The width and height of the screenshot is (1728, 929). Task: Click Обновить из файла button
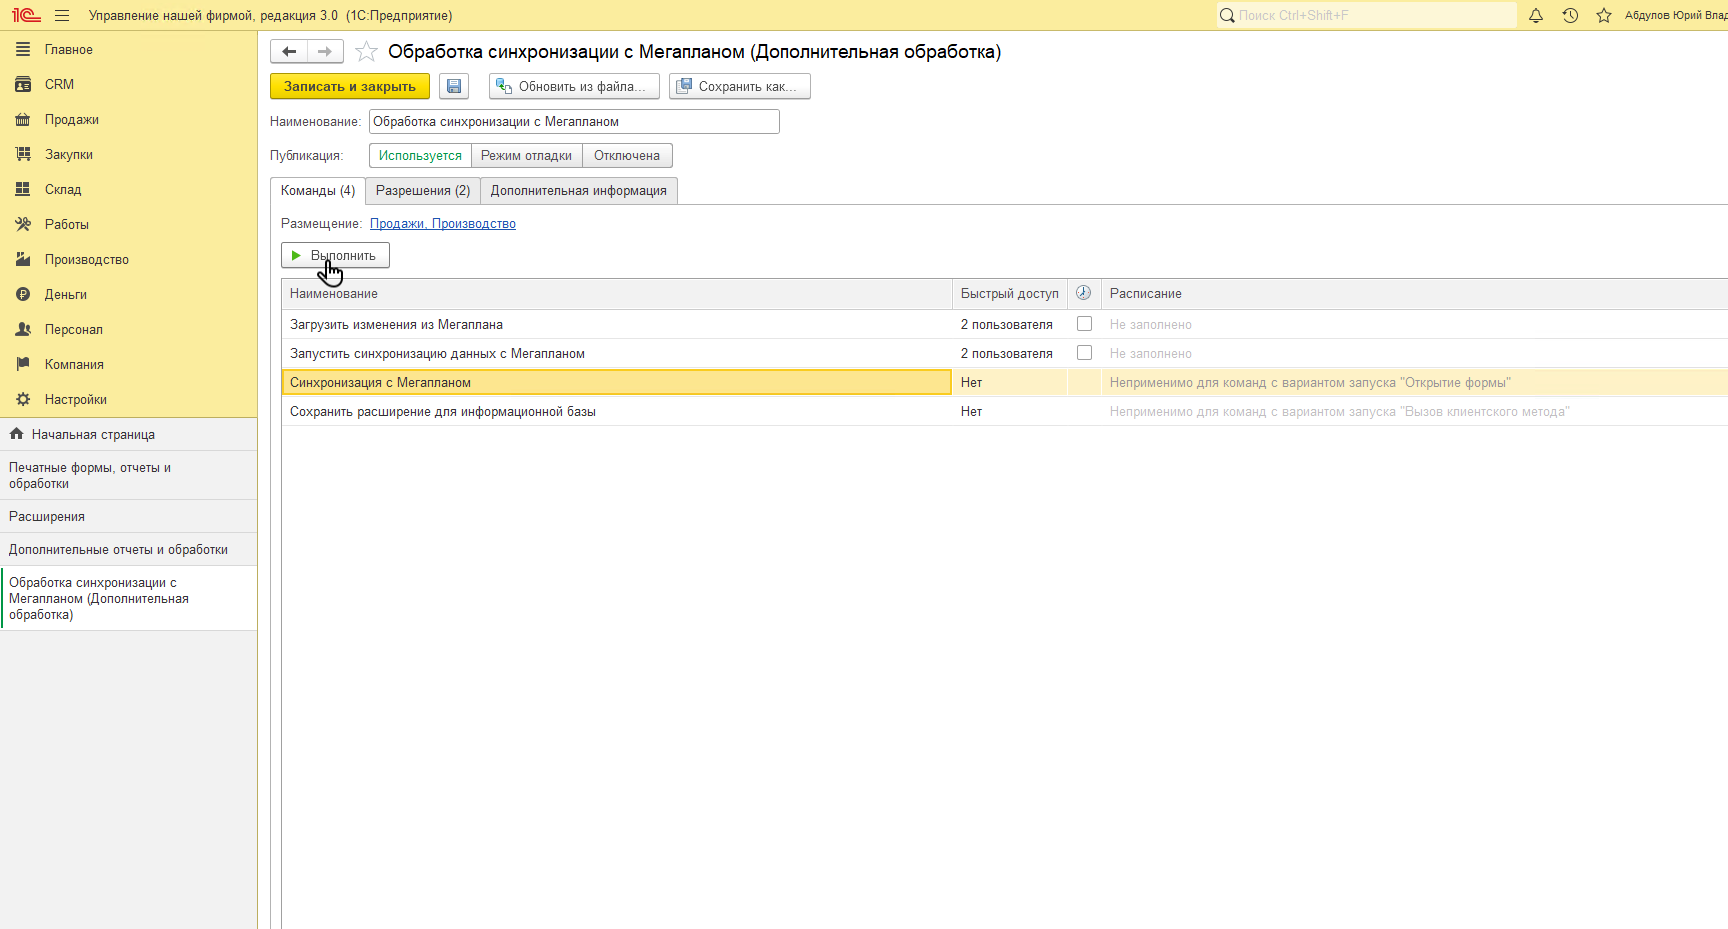[574, 86]
